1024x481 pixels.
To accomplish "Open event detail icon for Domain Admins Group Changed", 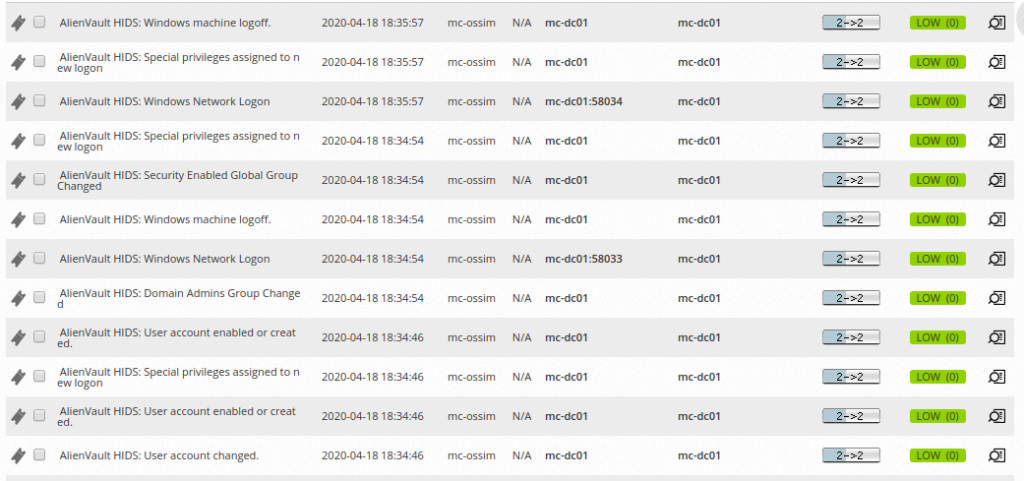I will [996, 298].
